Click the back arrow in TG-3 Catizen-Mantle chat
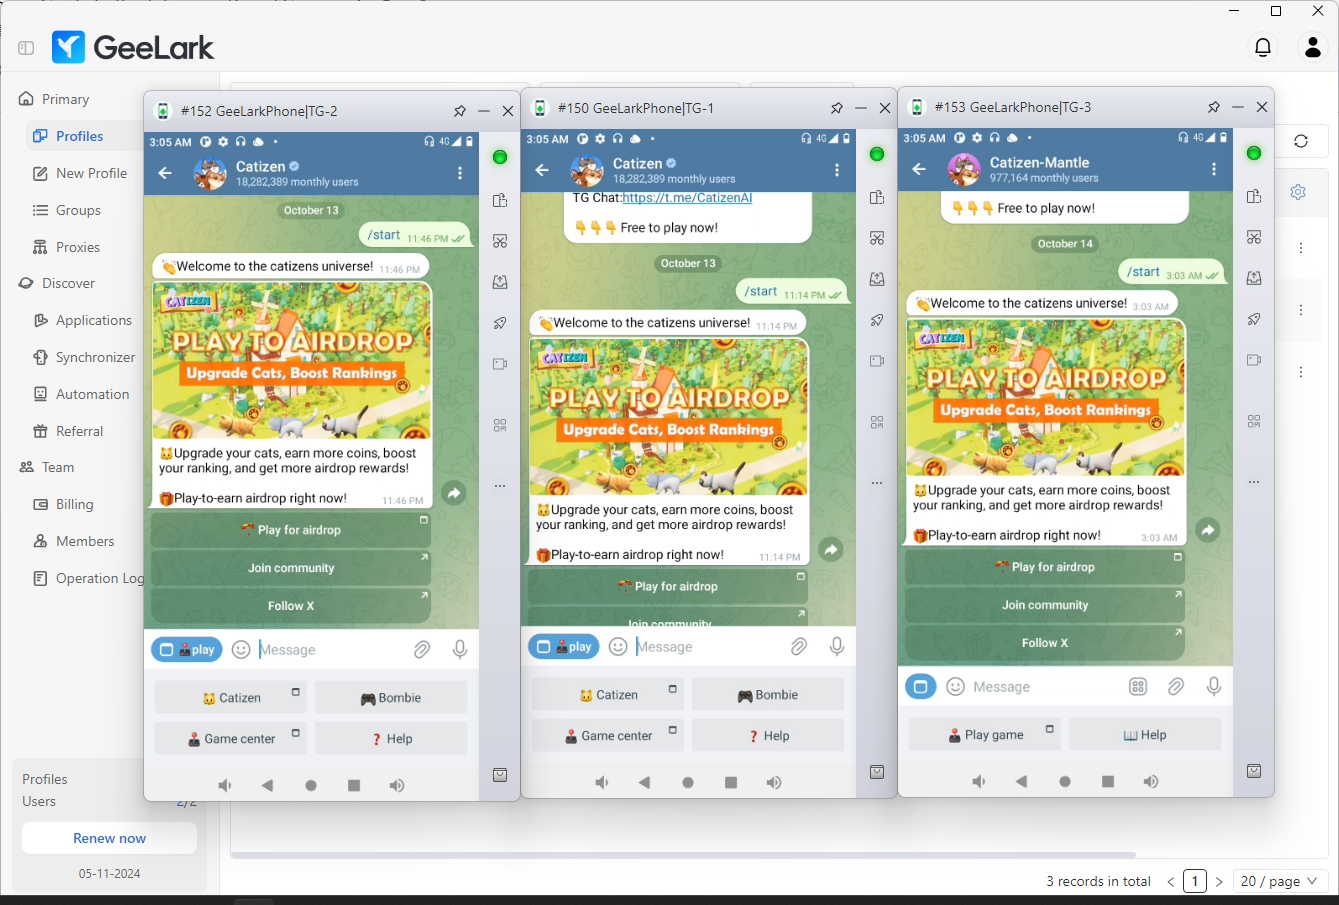 pos(919,169)
